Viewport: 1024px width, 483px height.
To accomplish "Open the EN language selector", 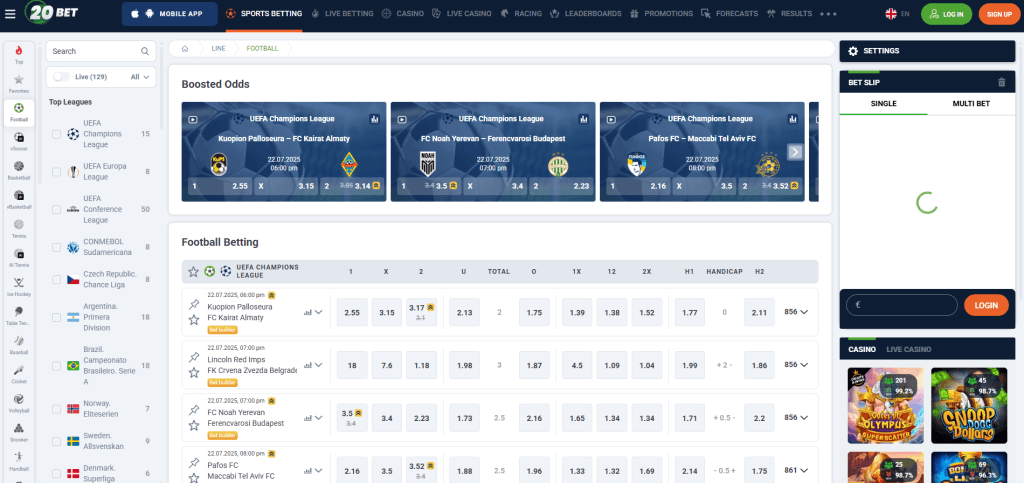I will pyautogui.click(x=897, y=14).
